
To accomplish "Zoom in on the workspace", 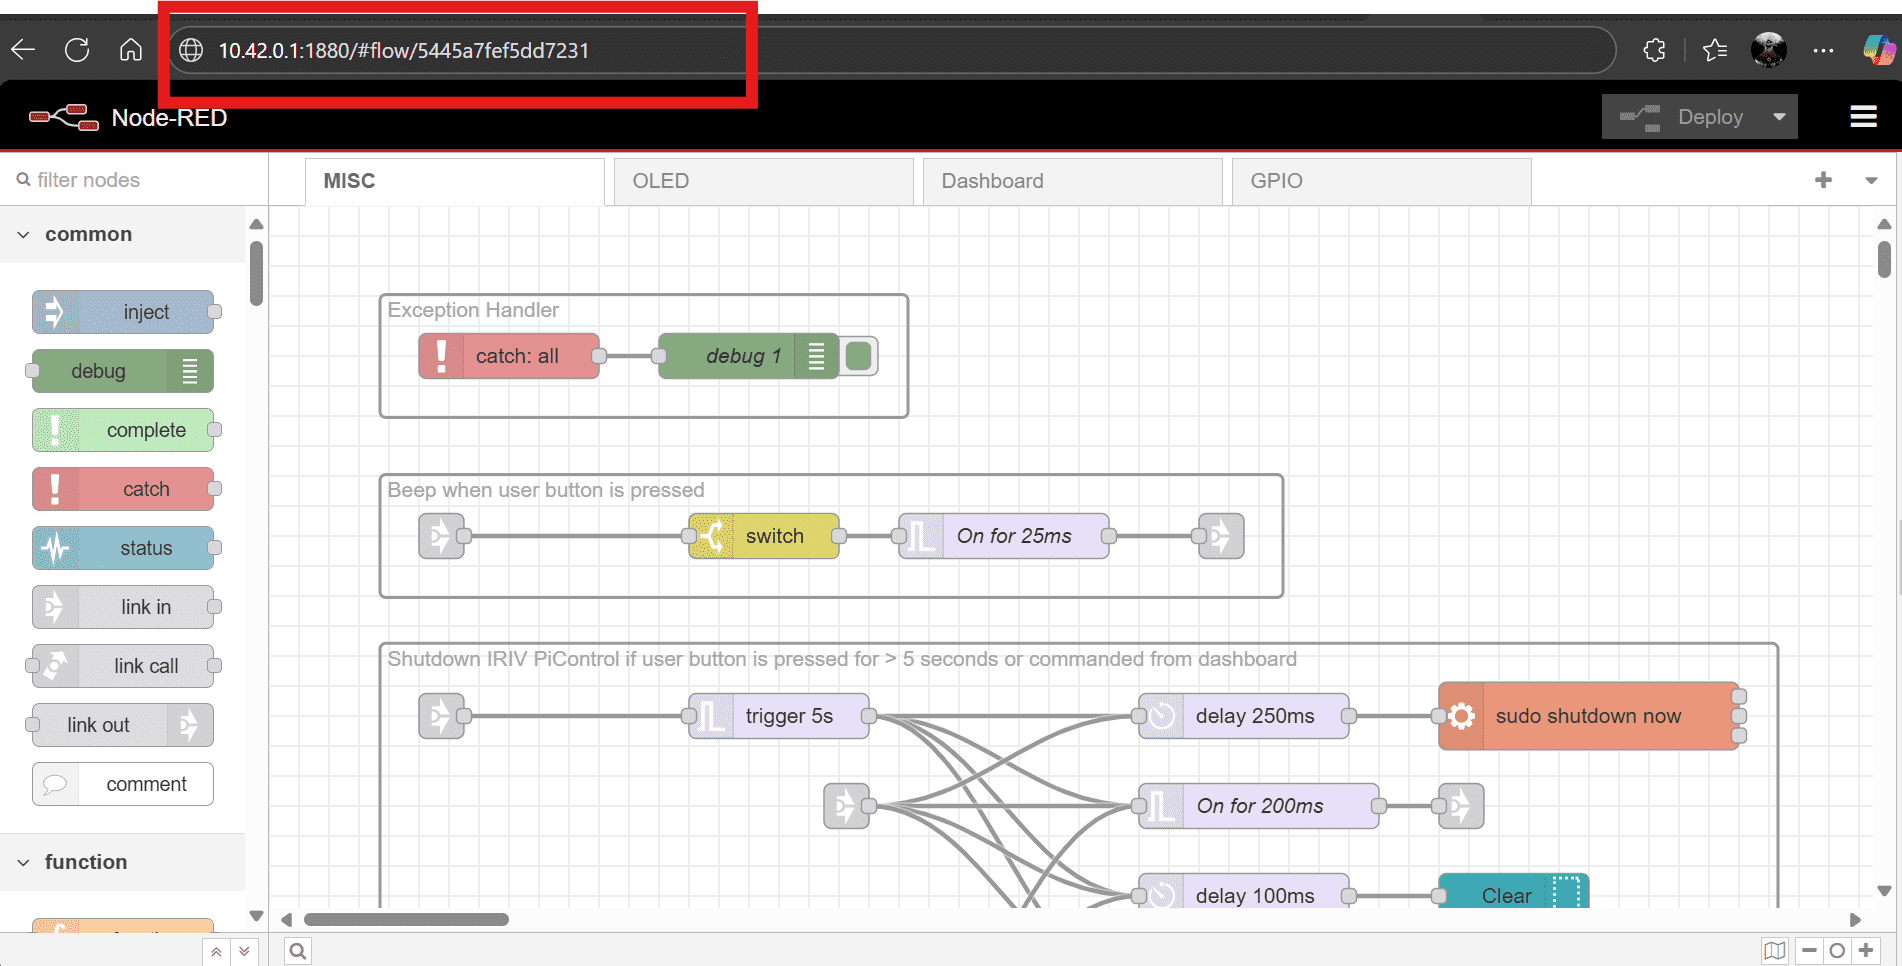I will click(x=1866, y=950).
